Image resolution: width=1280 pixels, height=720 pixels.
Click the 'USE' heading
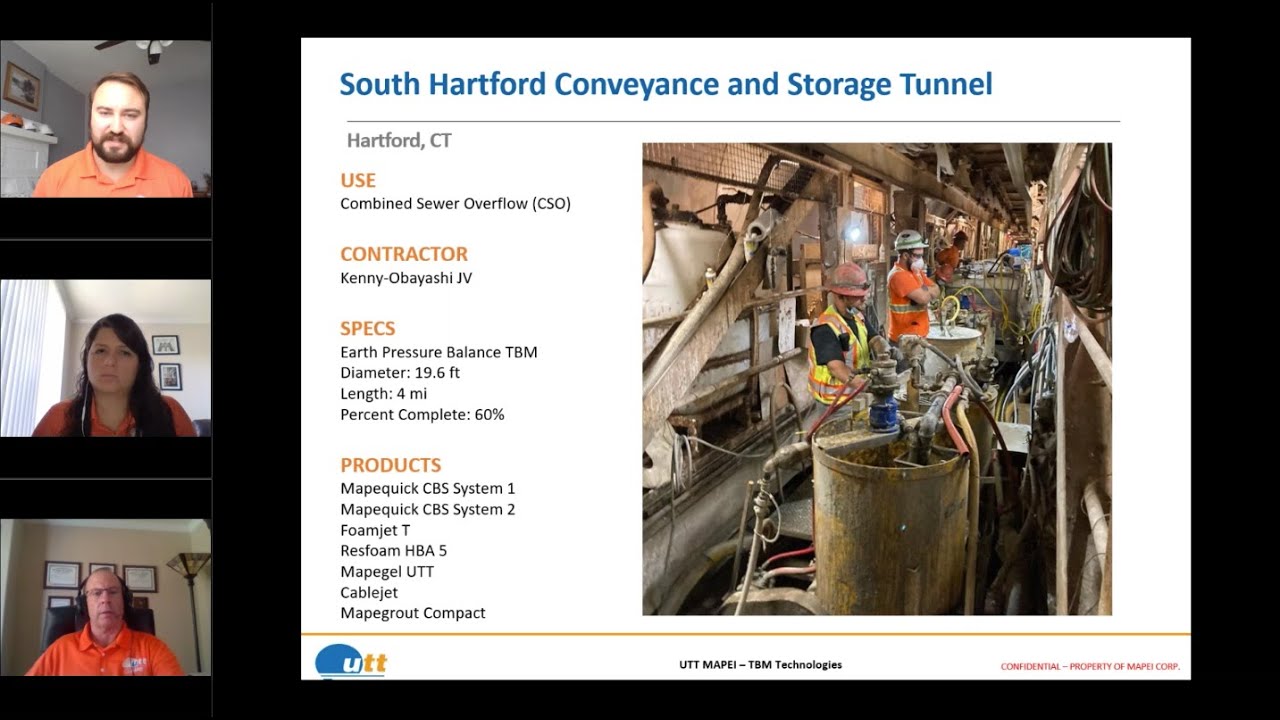358,181
